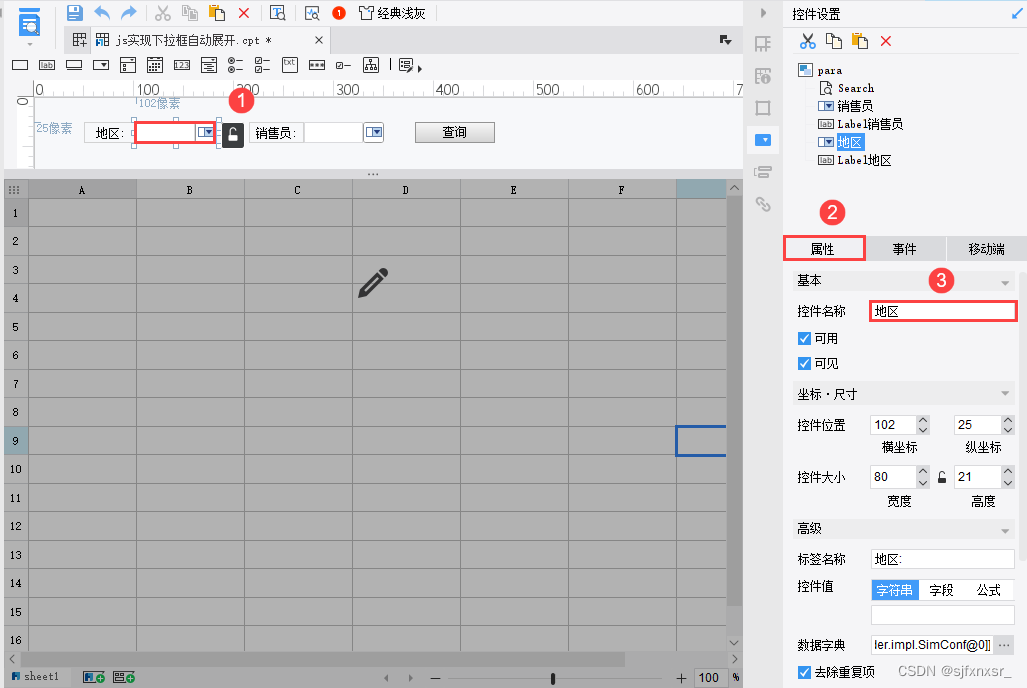Click the horizontal scrollbar of the sheet
Image resolution: width=1027 pixels, height=688 pixels.
point(322,659)
